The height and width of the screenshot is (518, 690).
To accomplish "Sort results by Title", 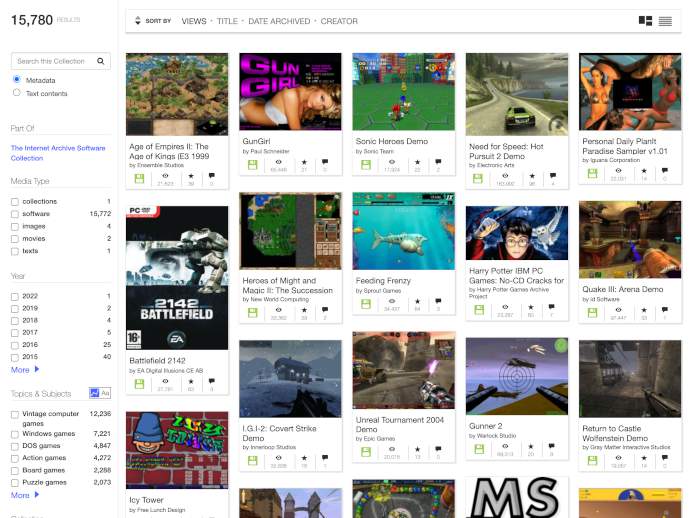I will point(227,21).
